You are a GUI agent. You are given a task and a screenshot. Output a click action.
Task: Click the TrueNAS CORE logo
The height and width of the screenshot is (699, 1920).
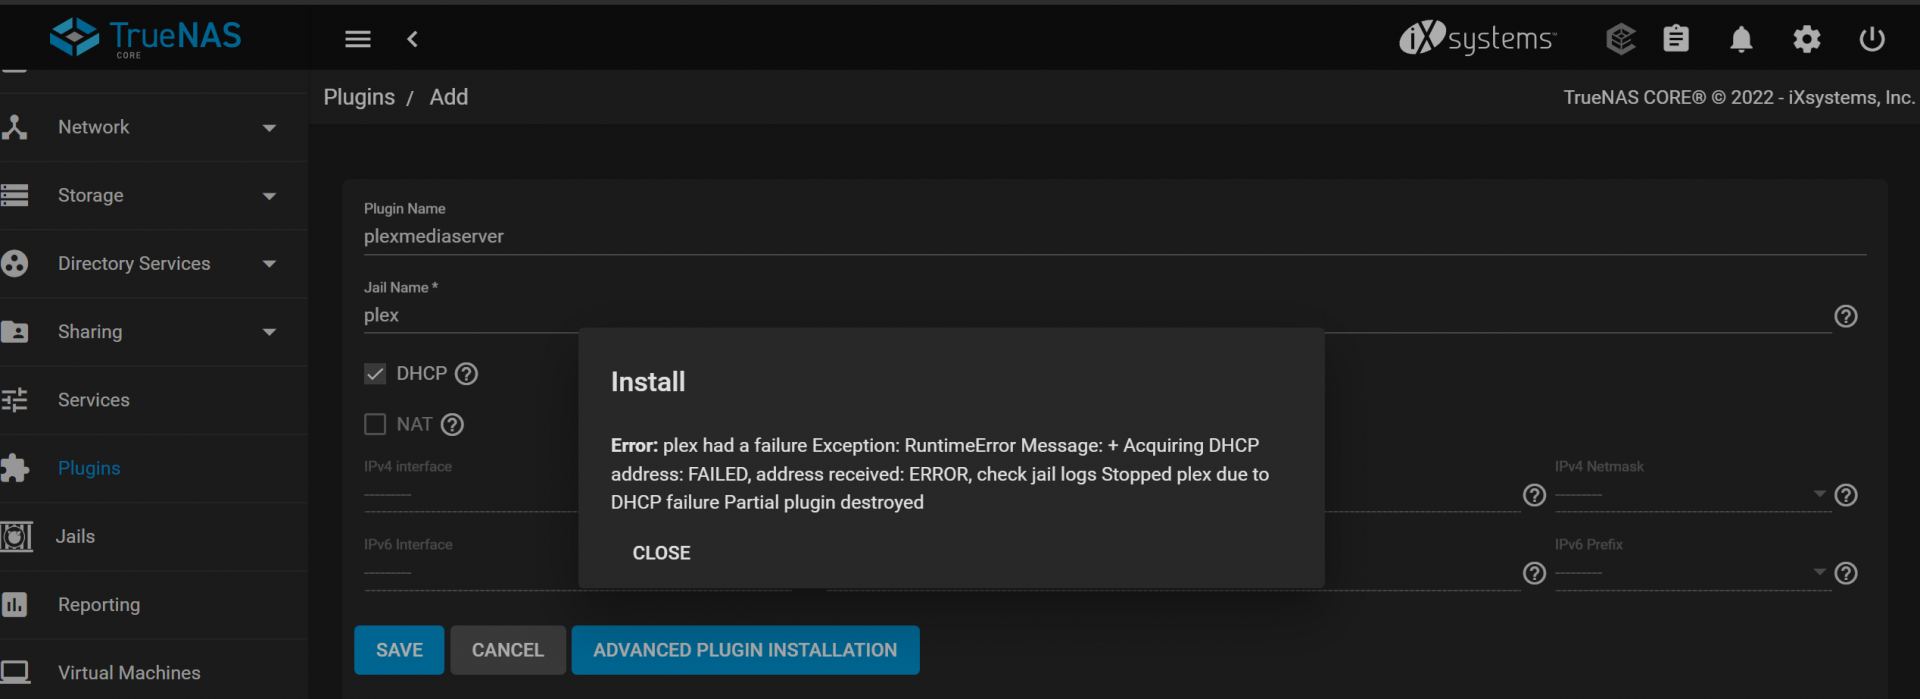(146, 38)
